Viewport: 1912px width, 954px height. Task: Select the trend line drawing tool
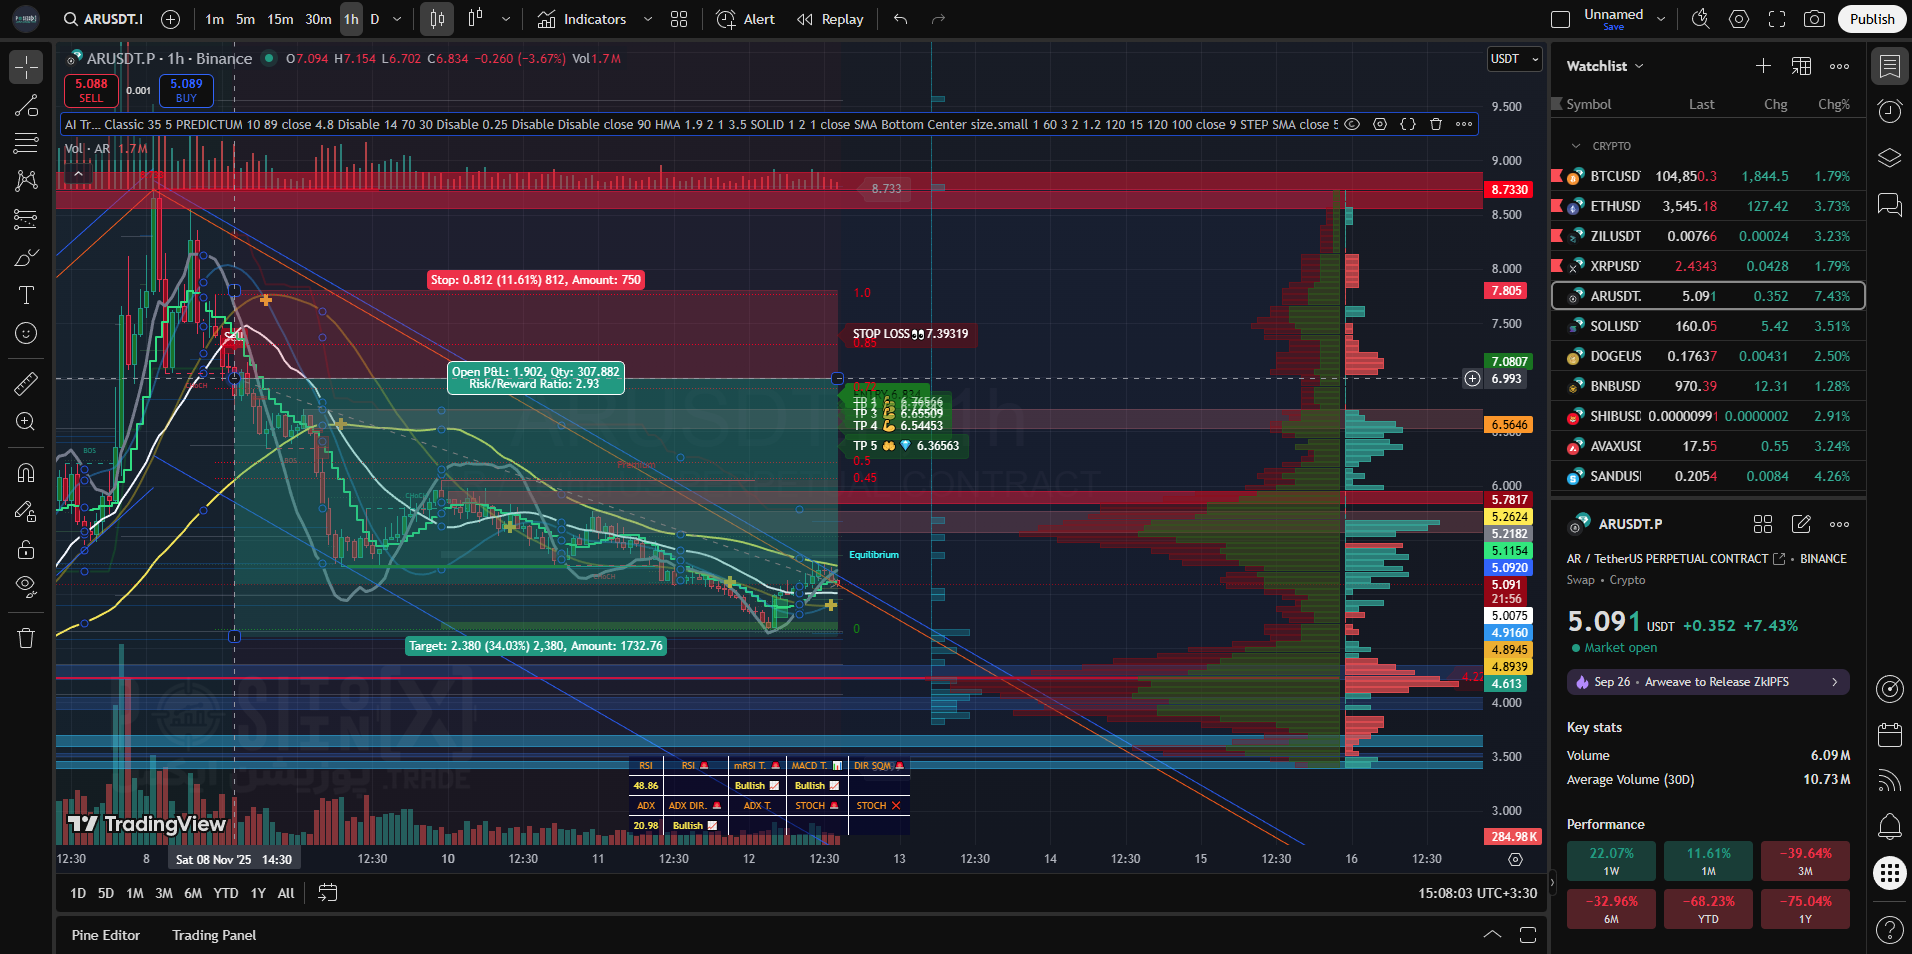pyautogui.click(x=26, y=106)
